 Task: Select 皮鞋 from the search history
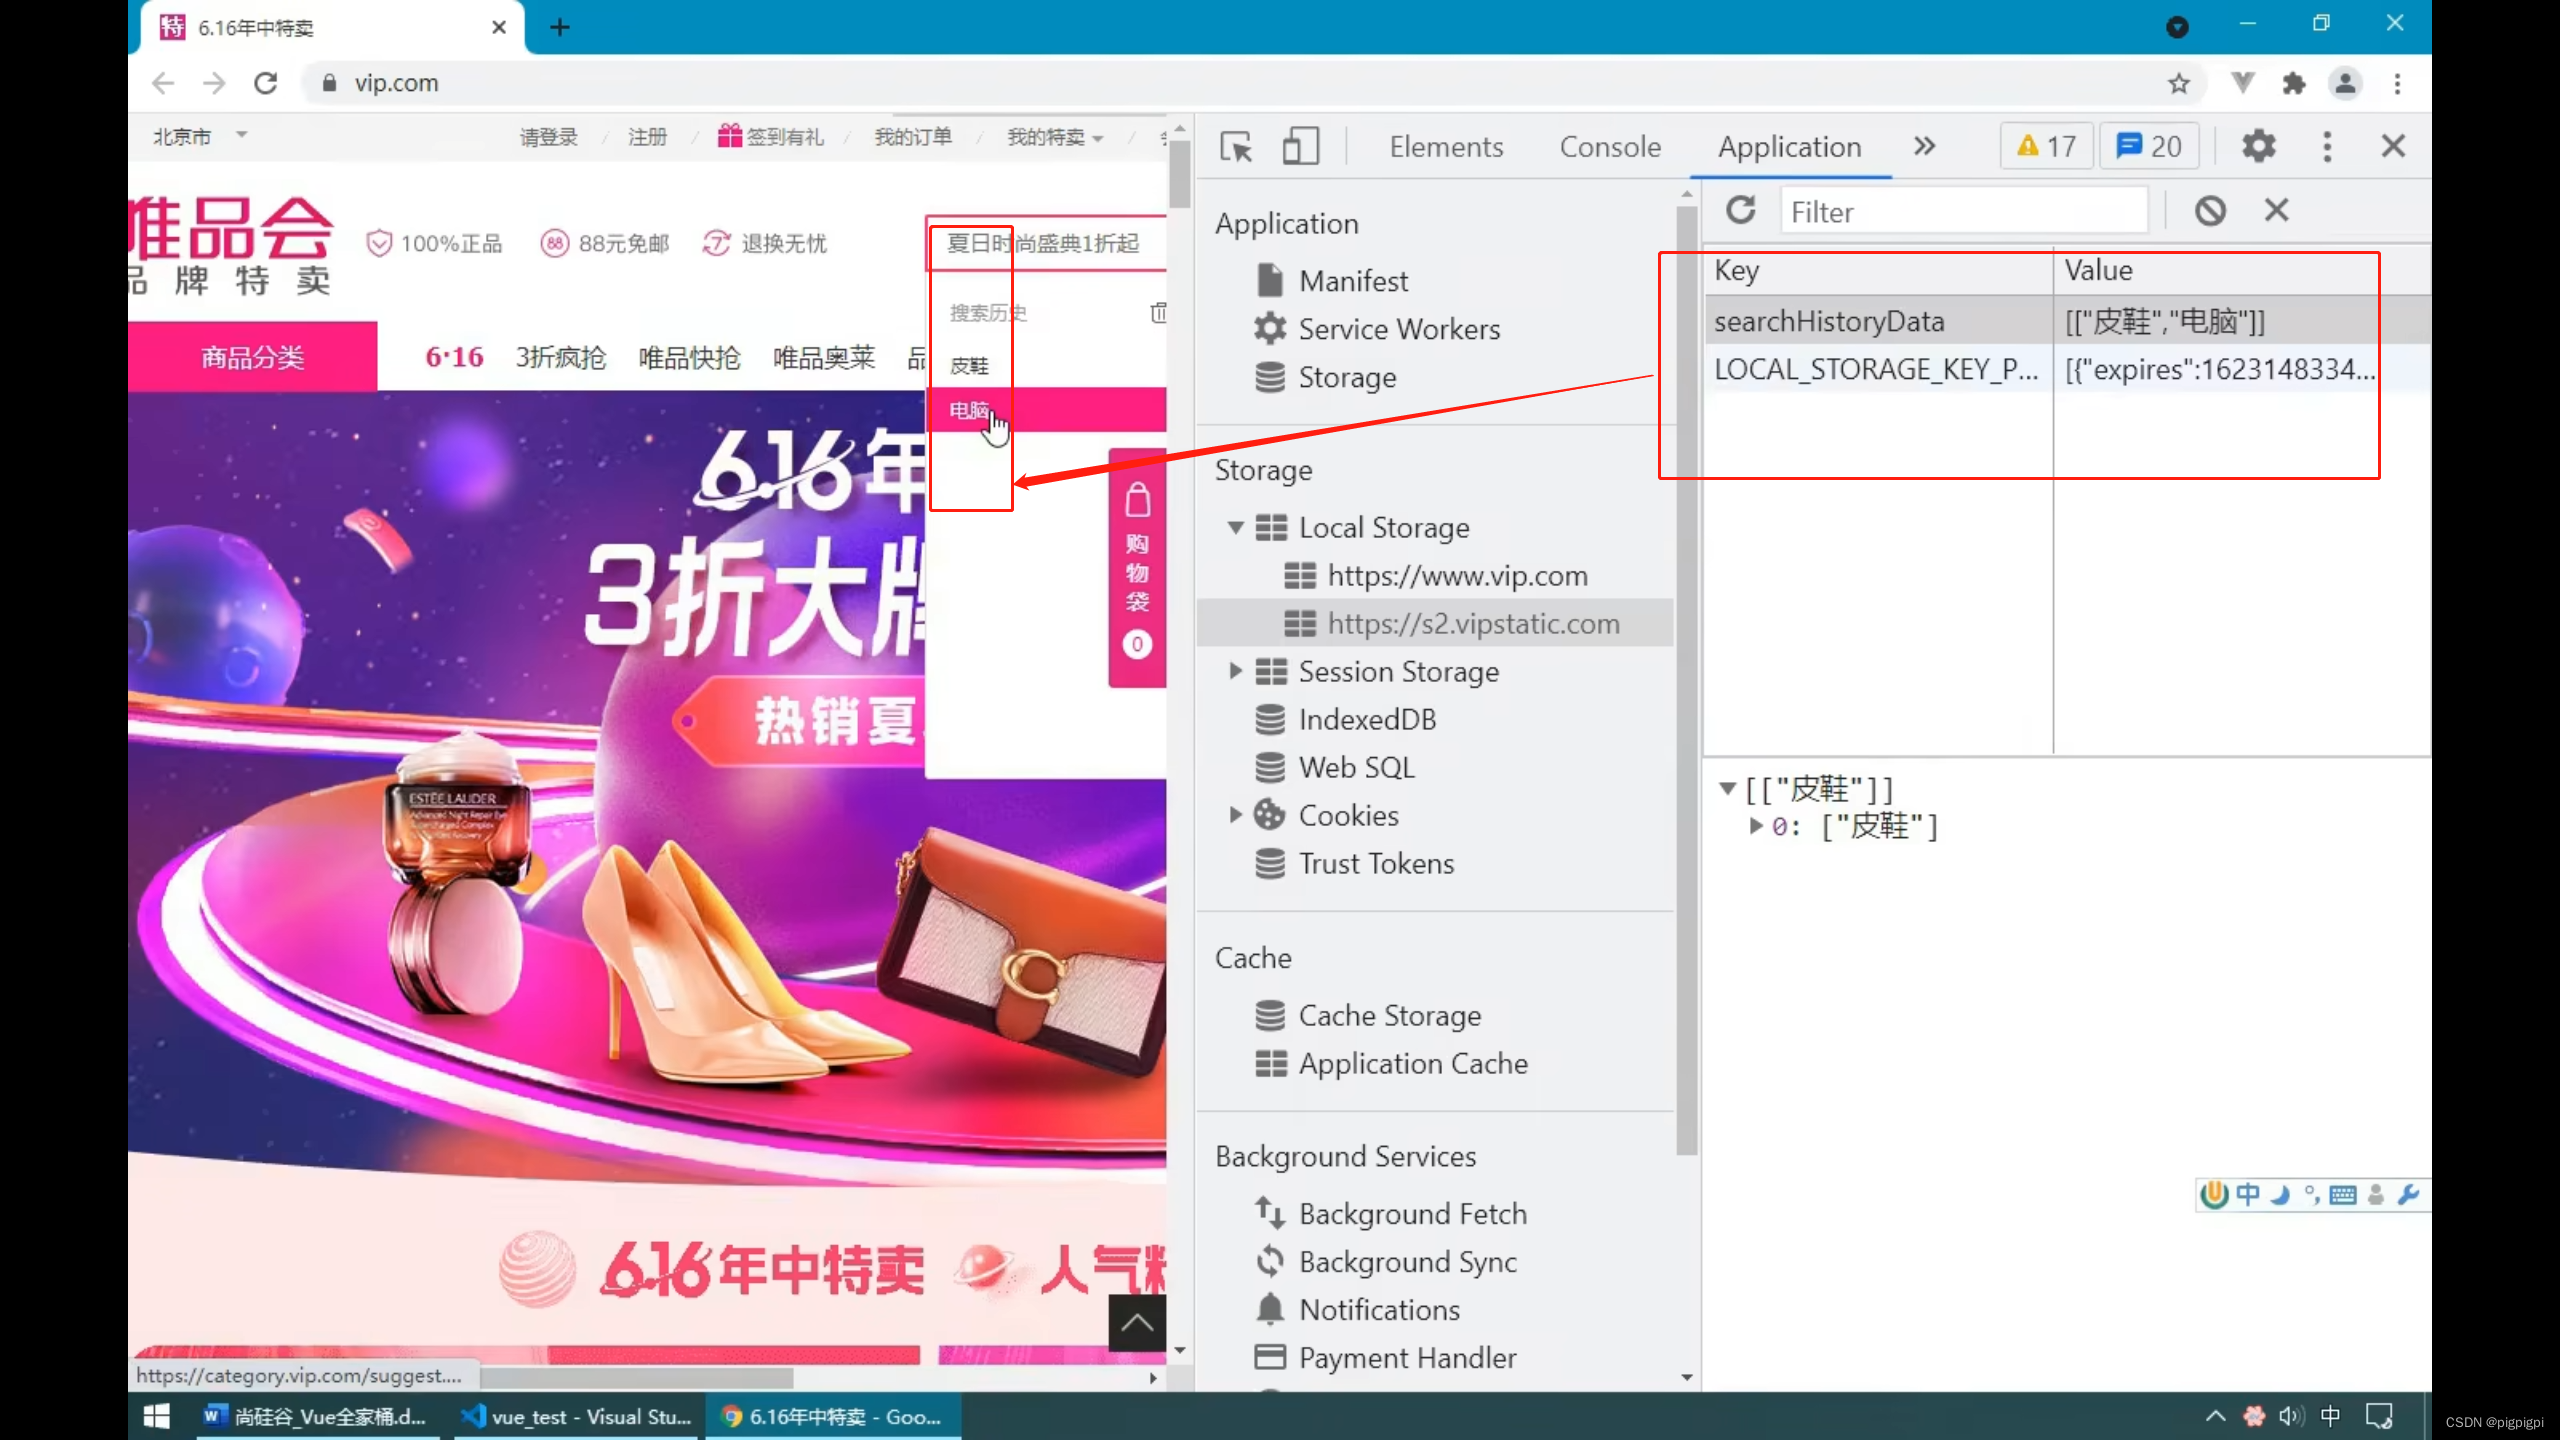[x=968, y=365]
